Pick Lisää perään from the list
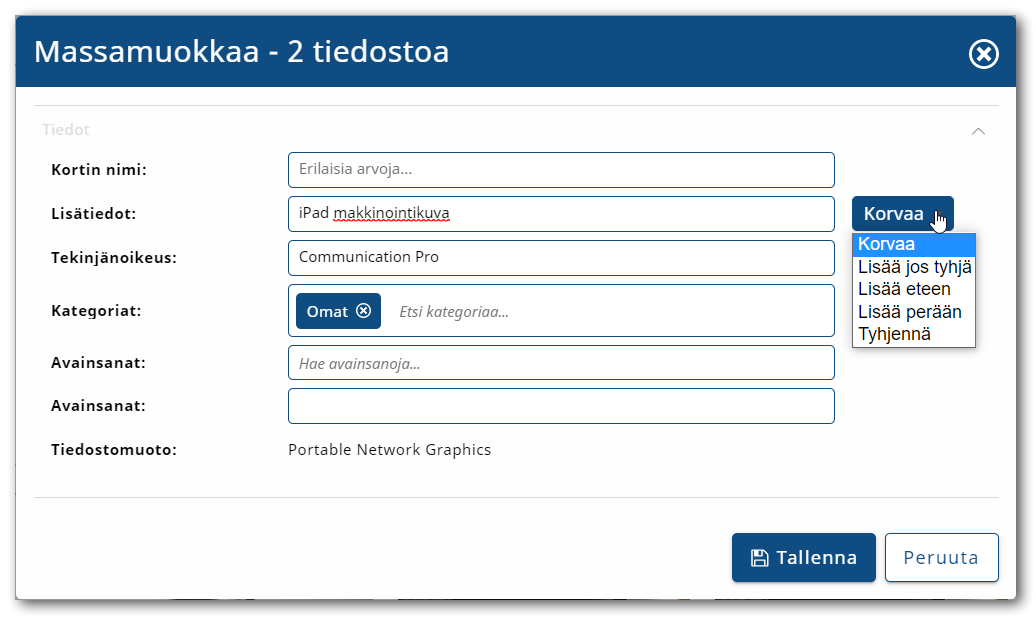 tap(913, 311)
